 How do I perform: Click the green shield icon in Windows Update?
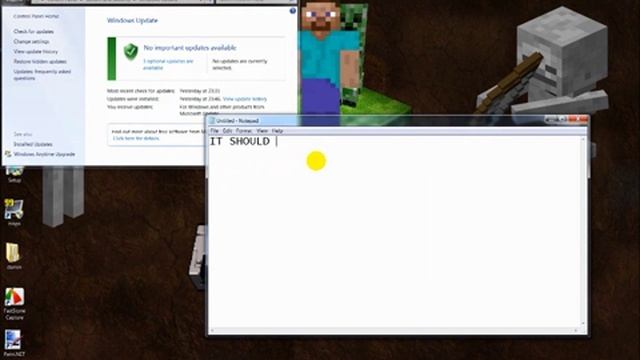(131, 52)
